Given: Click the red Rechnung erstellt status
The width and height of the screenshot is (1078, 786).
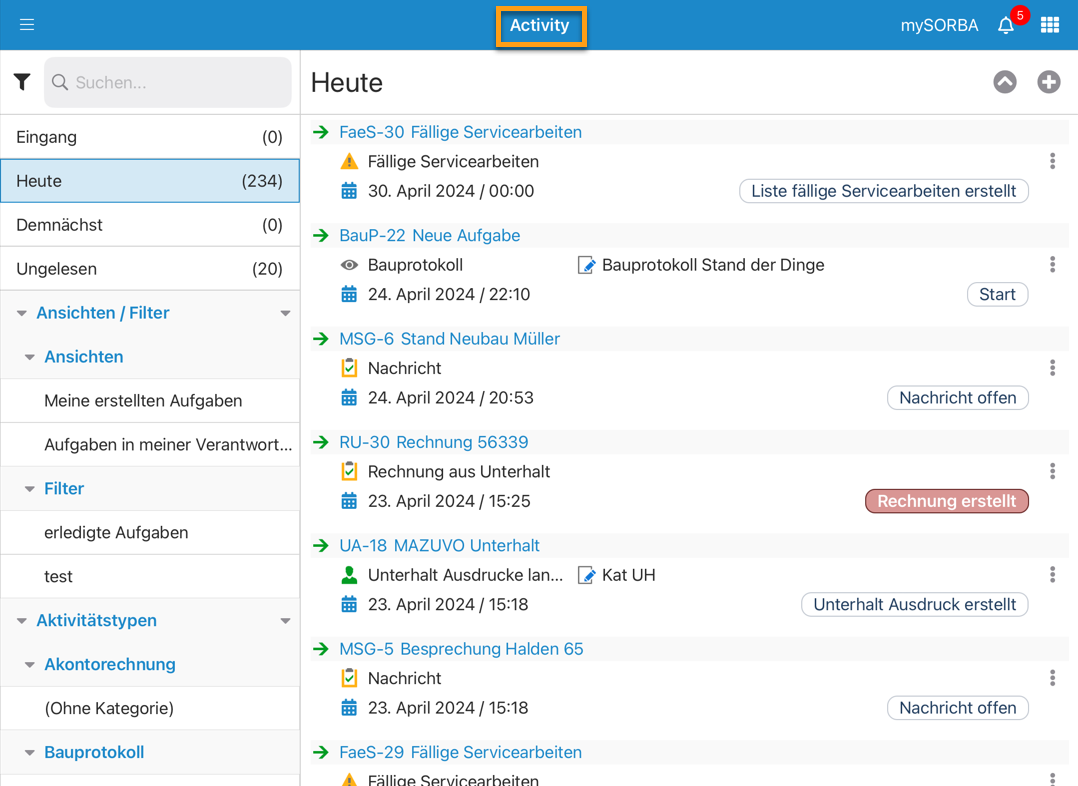Looking at the screenshot, I should [x=946, y=501].
